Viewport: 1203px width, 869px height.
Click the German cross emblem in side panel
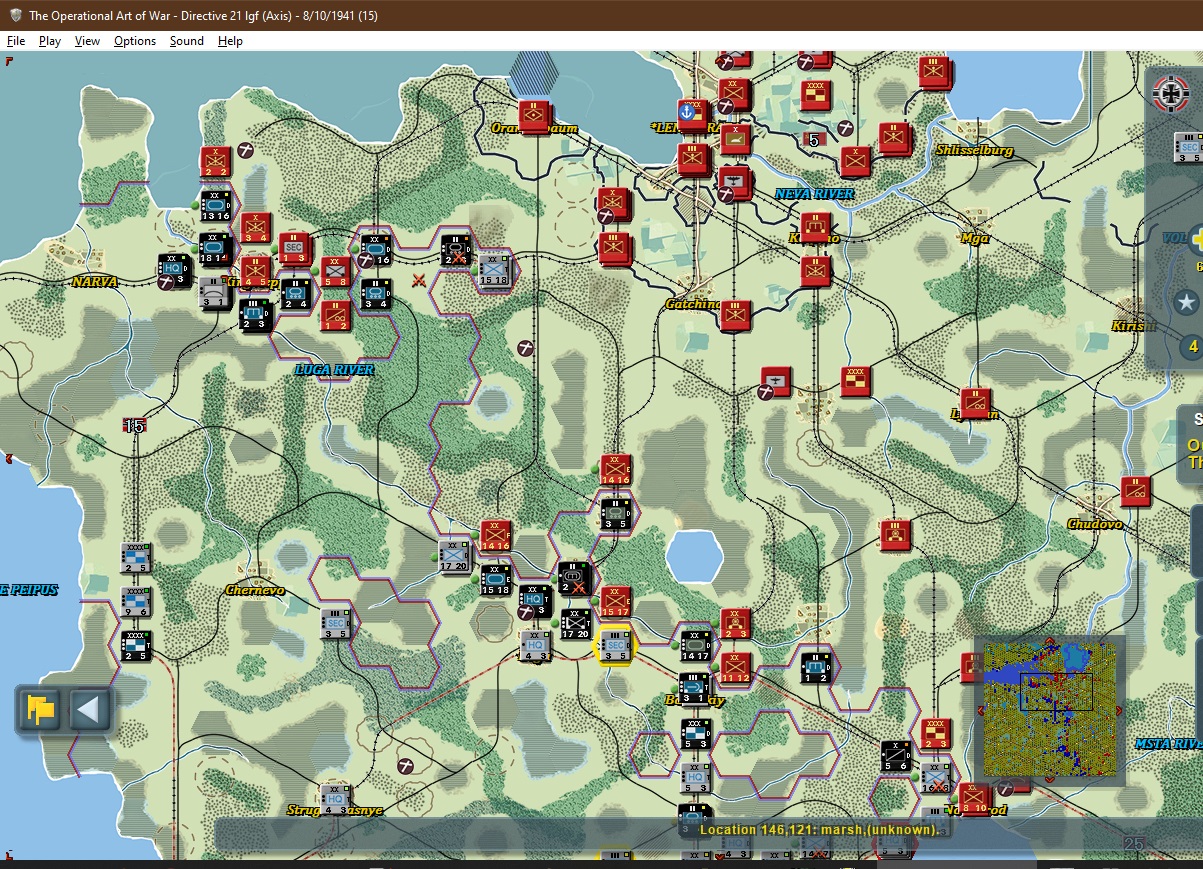pos(1172,94)
